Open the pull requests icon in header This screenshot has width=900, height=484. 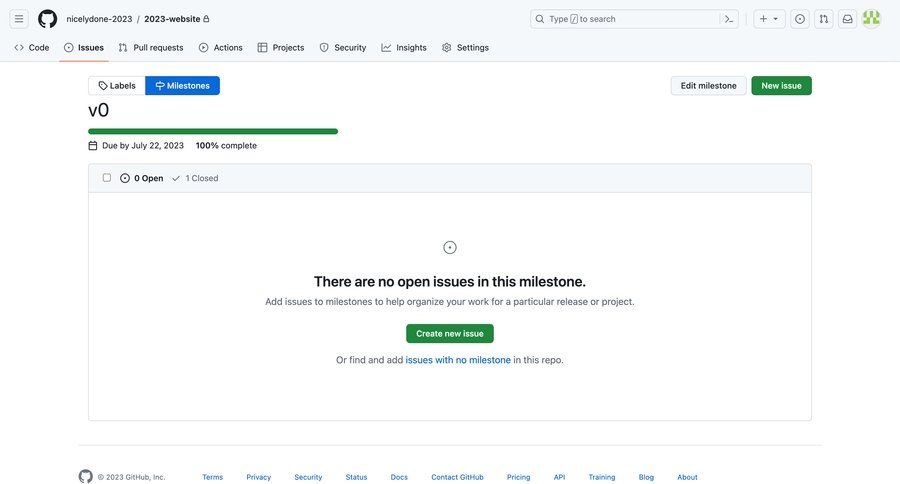(824, 19)
